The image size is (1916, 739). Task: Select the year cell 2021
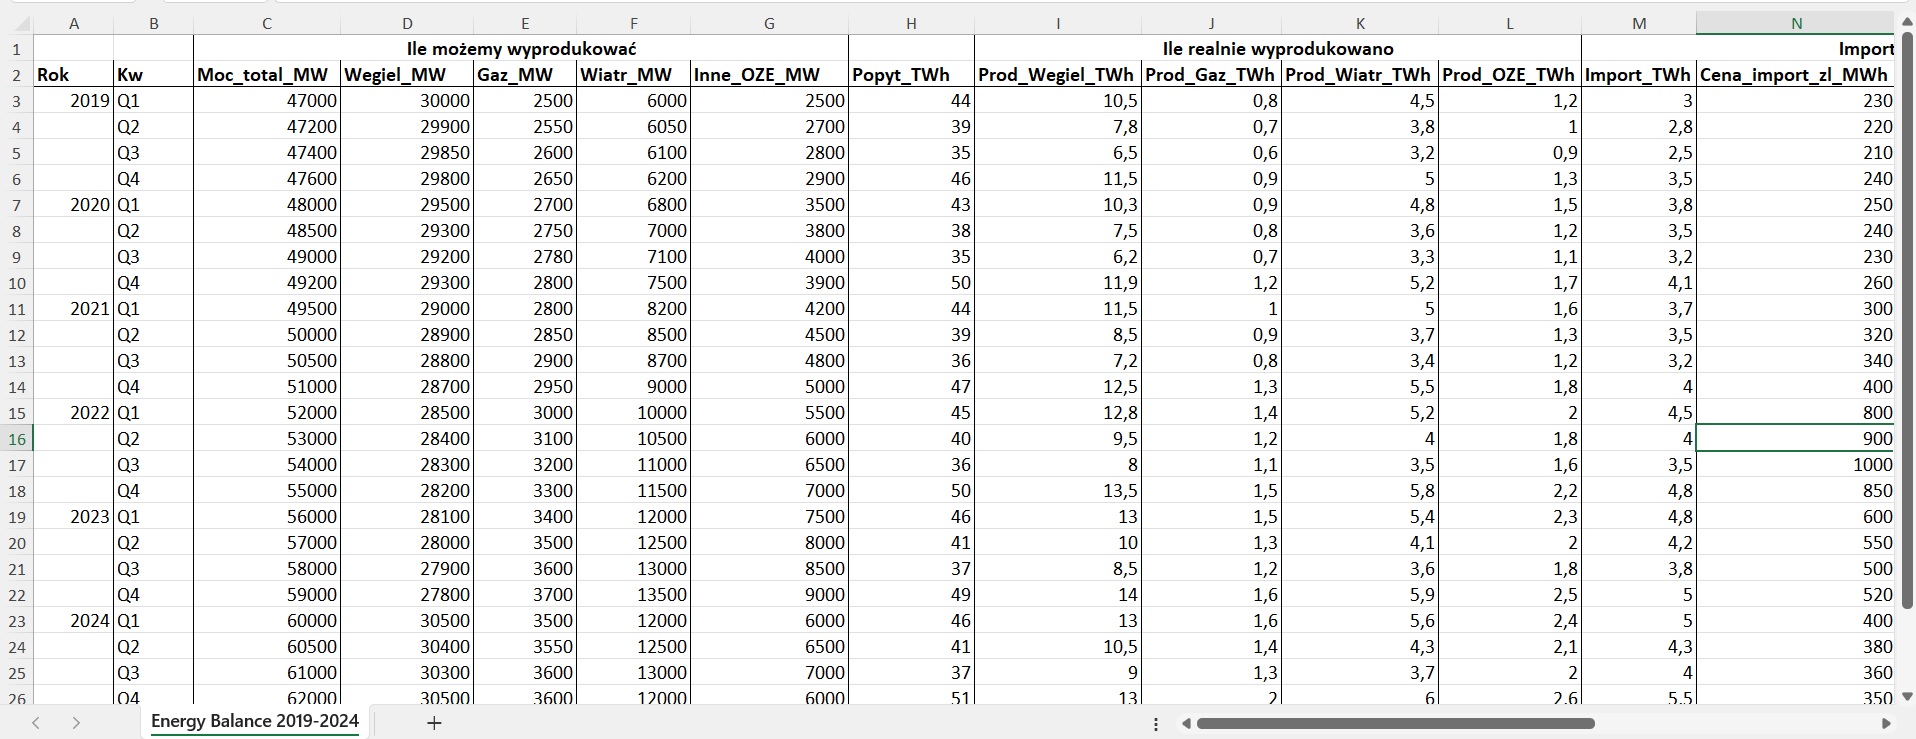click(74, 308)
